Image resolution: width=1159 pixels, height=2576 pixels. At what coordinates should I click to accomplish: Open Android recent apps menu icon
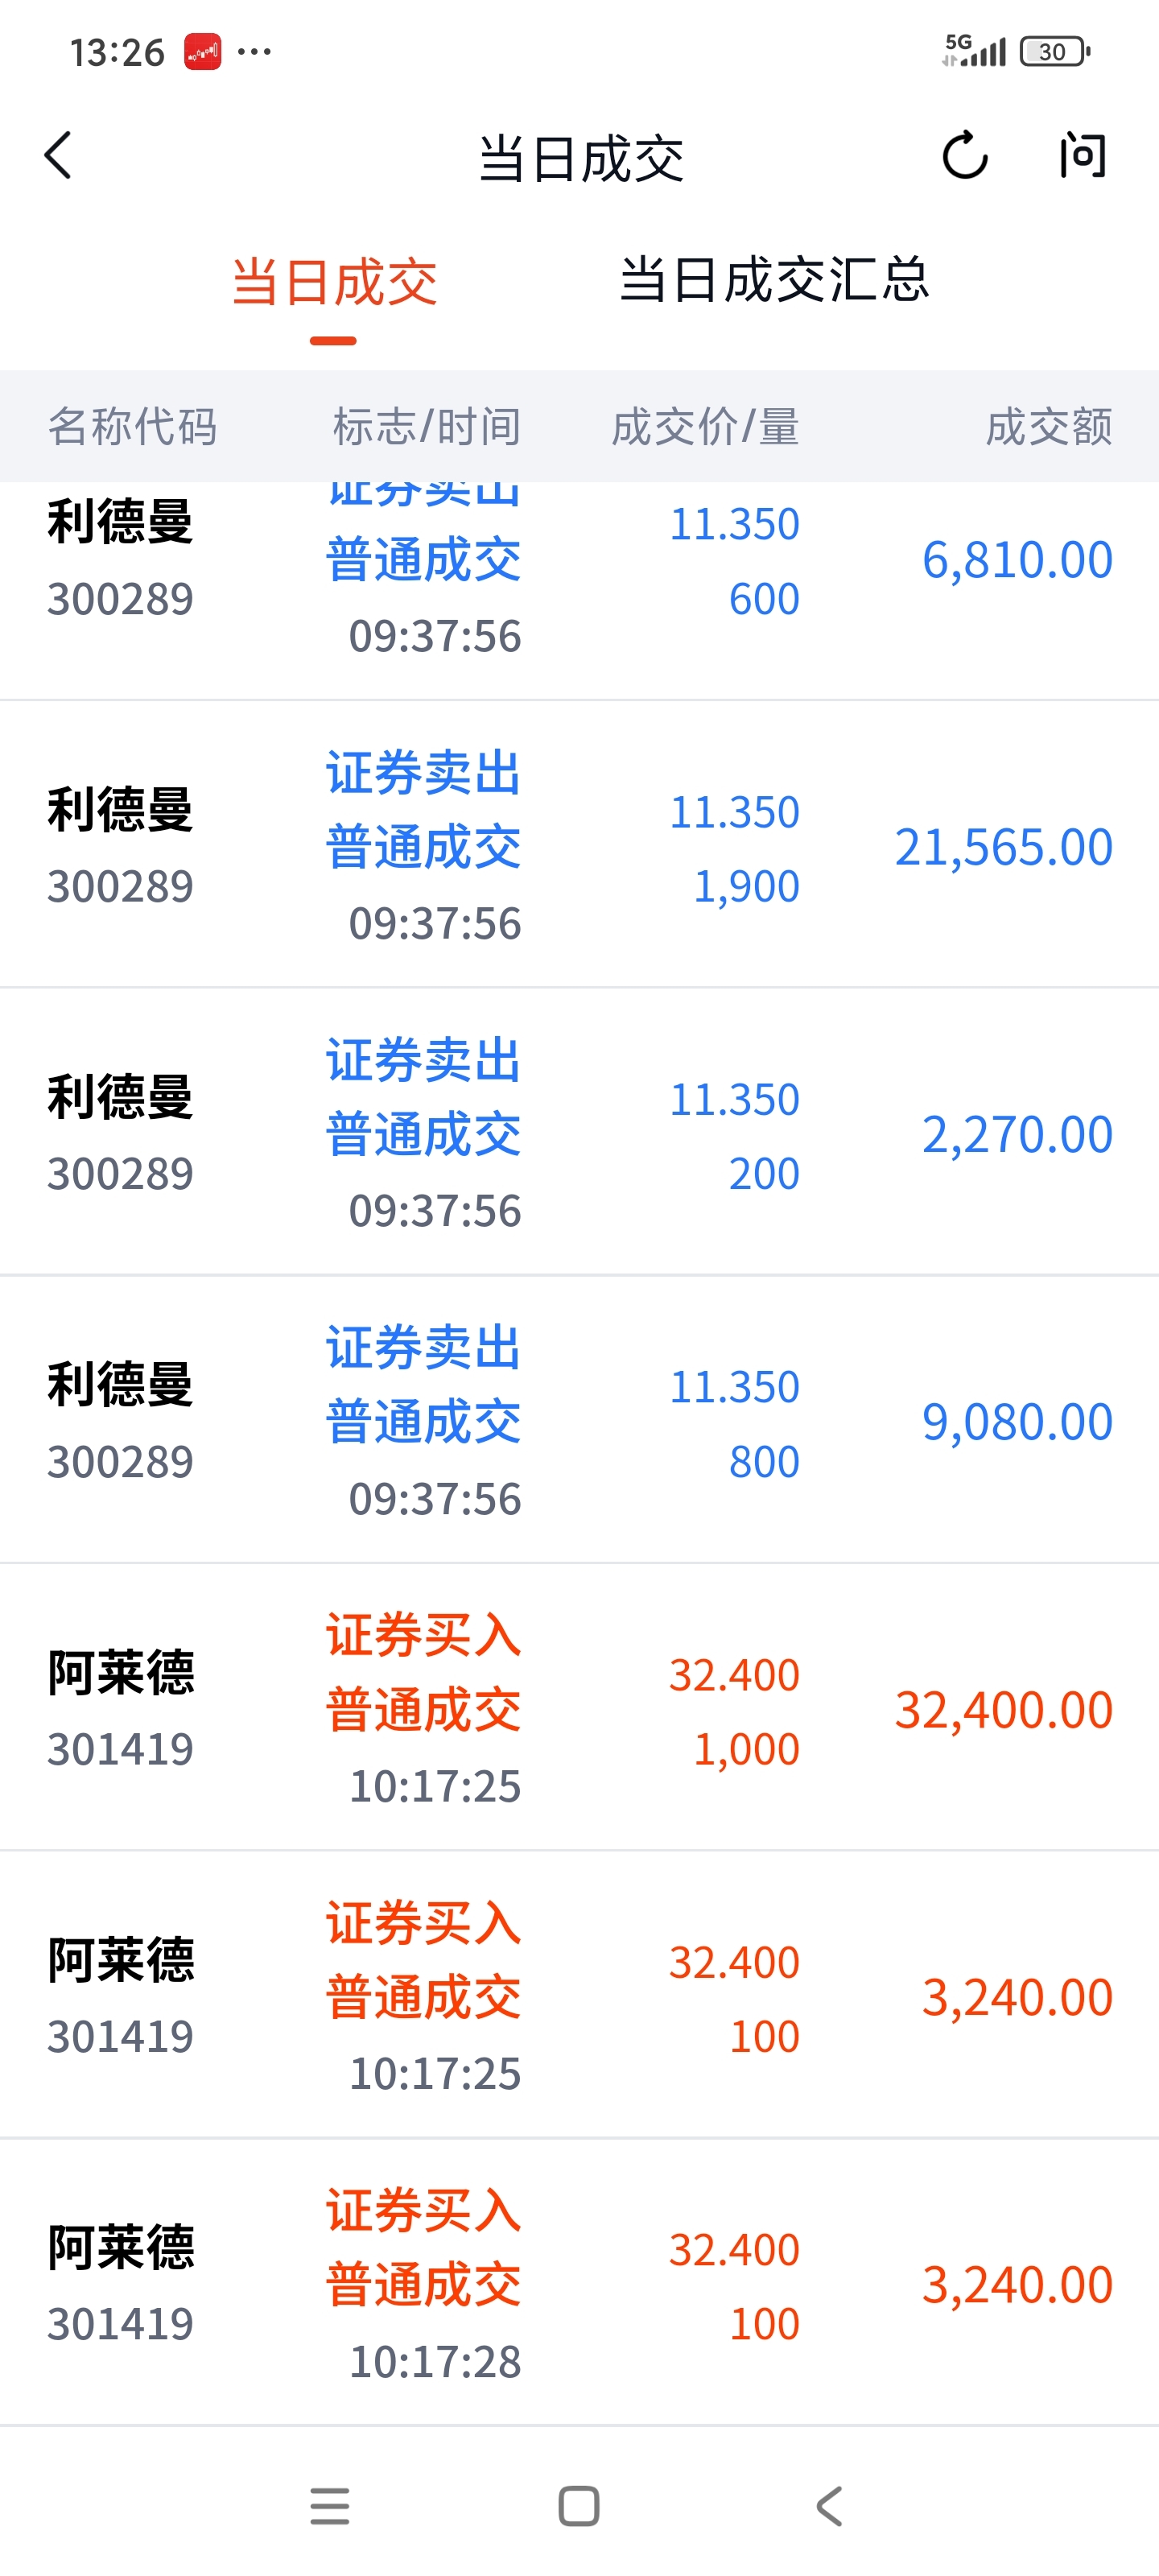pos(329,2506)
